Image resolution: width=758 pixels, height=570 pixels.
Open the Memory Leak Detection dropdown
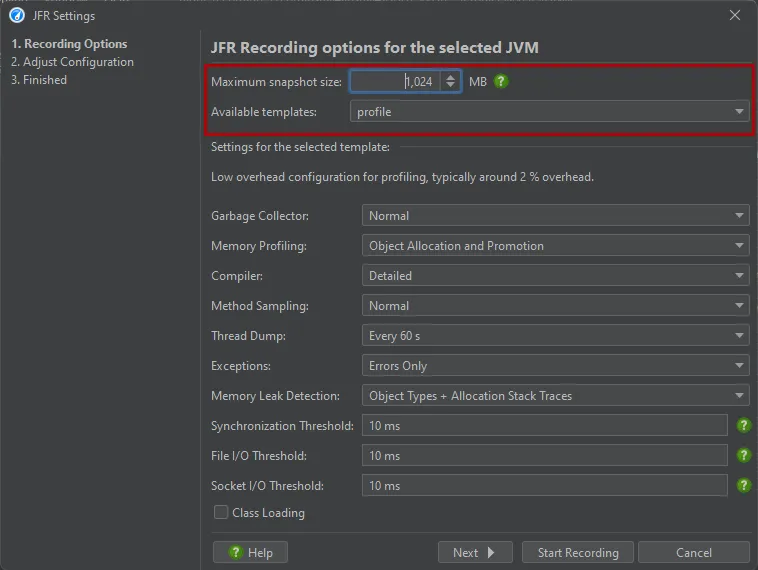555,395
